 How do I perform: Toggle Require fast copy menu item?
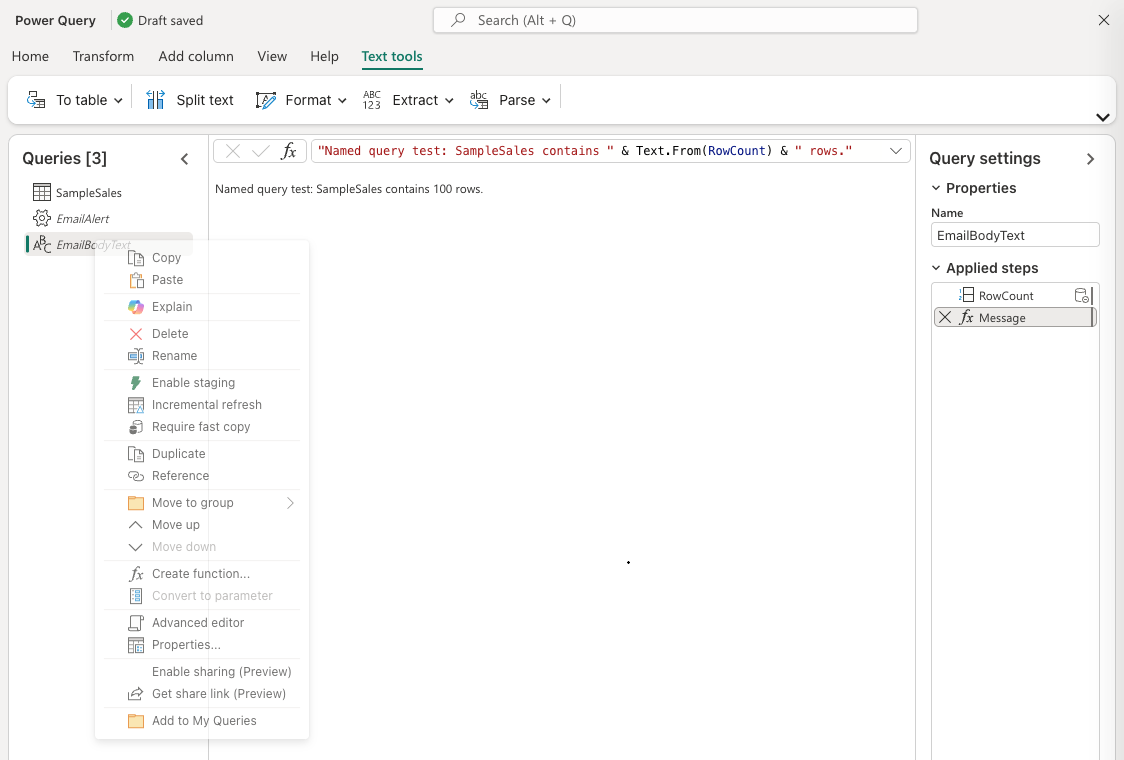point(201,427)
